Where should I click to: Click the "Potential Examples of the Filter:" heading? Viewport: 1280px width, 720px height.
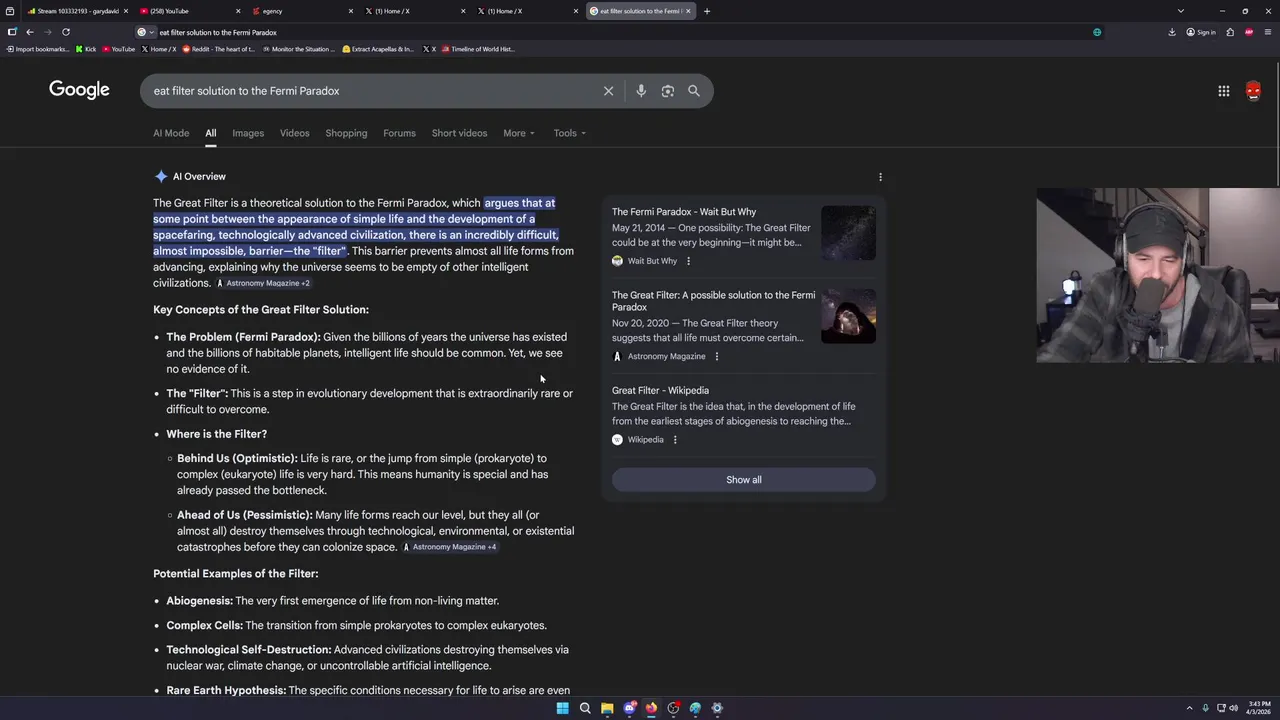coord(236,574)
